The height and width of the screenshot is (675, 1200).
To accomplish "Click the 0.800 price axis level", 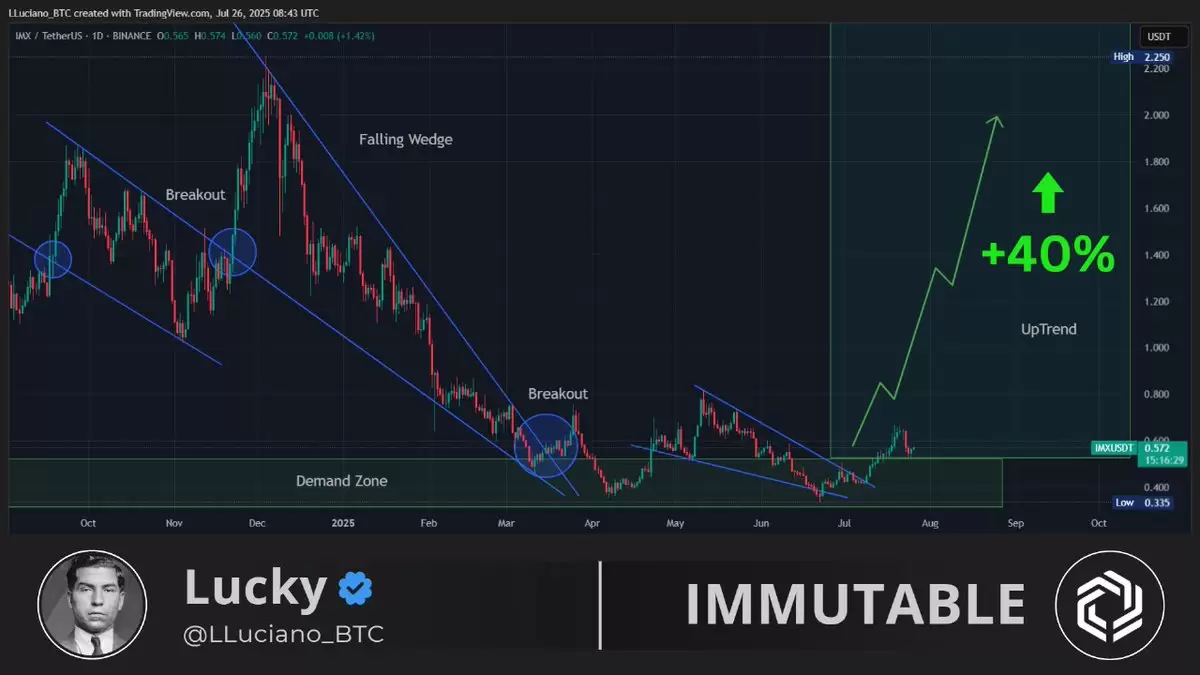I will (1158, 394).
